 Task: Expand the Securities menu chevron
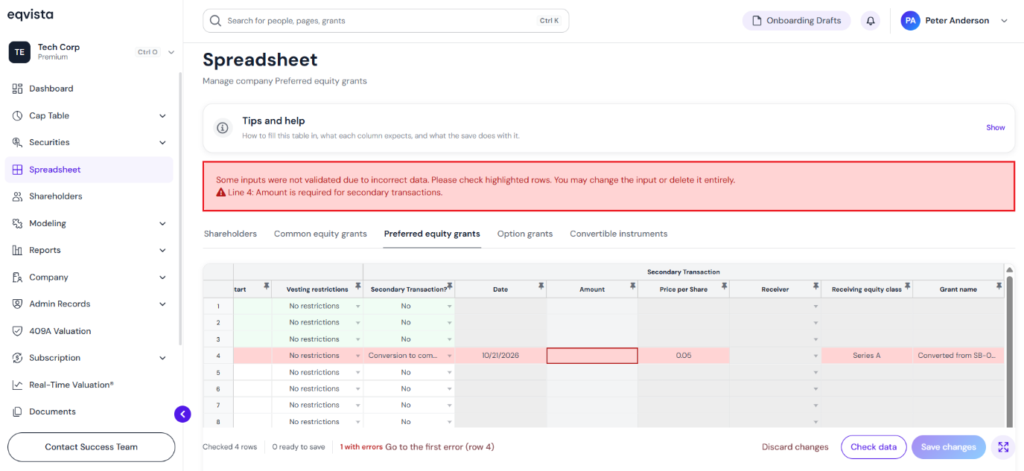[x=163, y=142]
